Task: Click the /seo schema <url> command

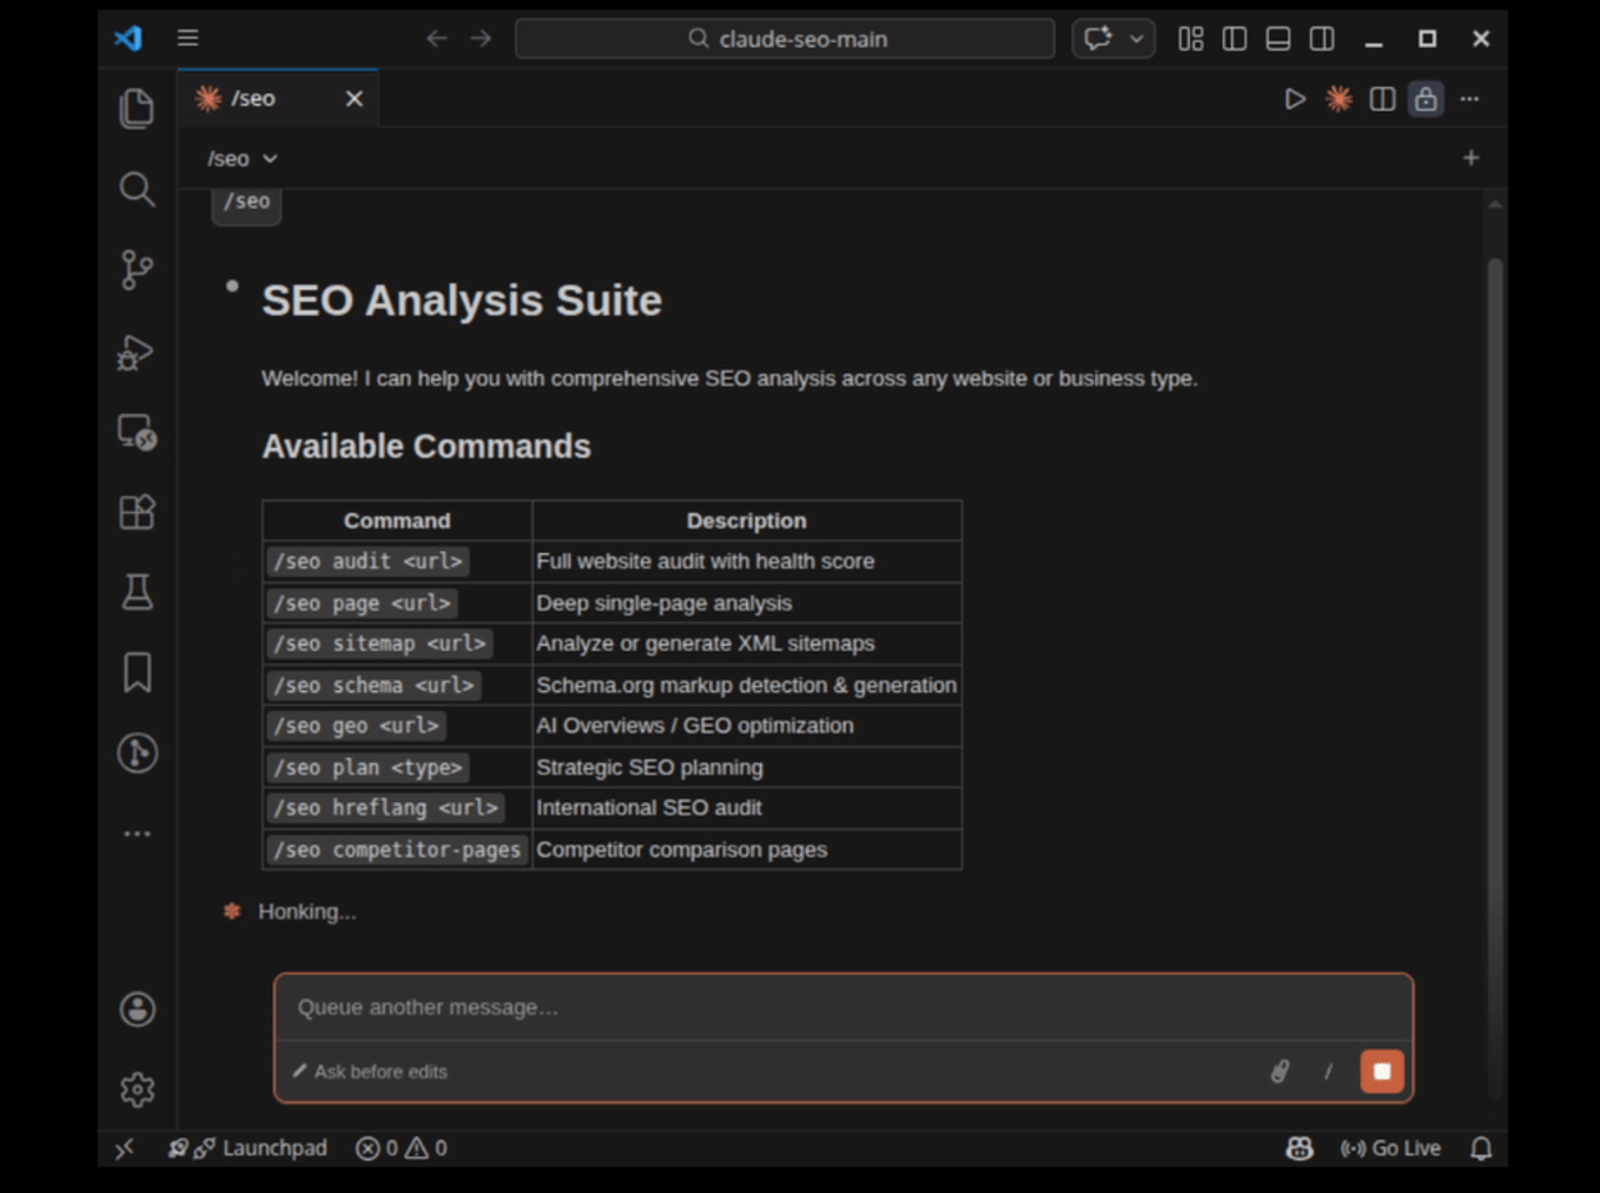Action: pos(374,685)
